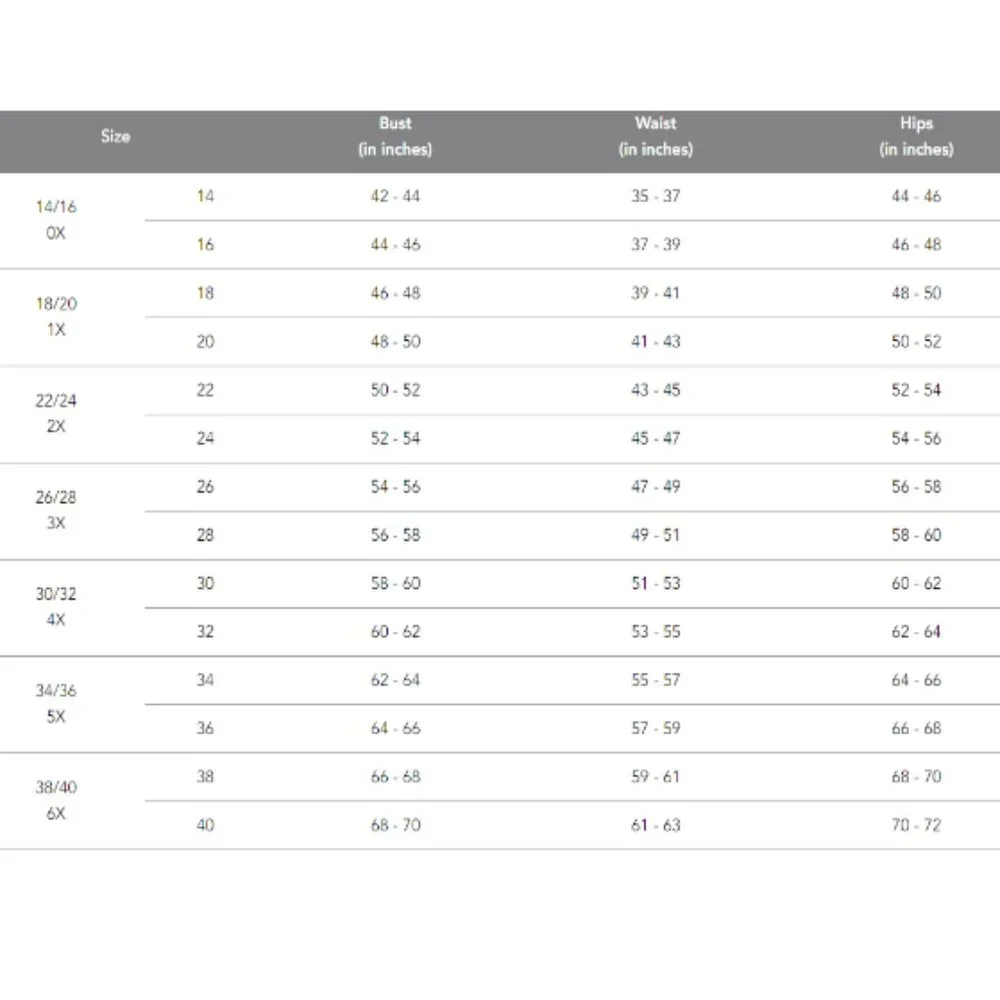Select the 34/36 5X size group

click(x=56, y=703)
